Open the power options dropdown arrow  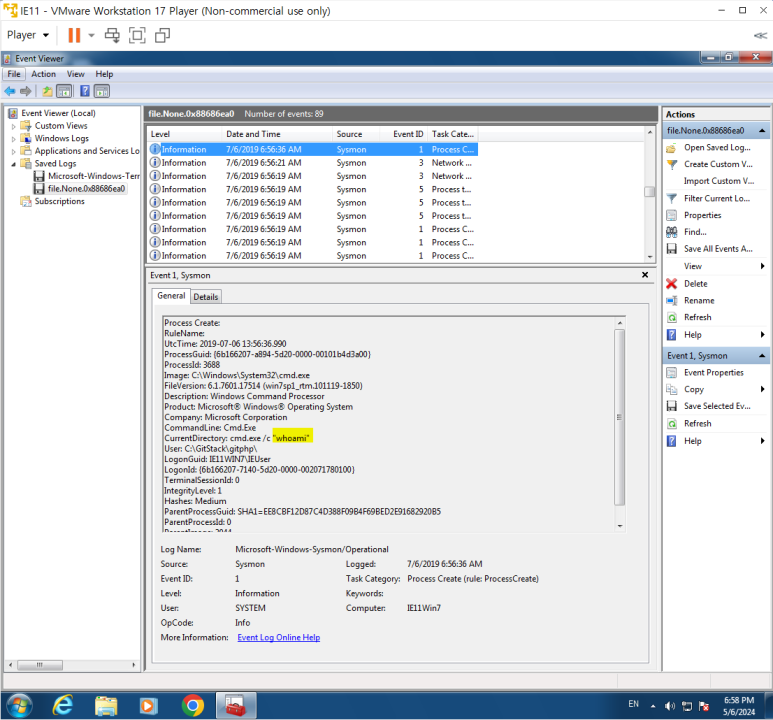(91, 35)
